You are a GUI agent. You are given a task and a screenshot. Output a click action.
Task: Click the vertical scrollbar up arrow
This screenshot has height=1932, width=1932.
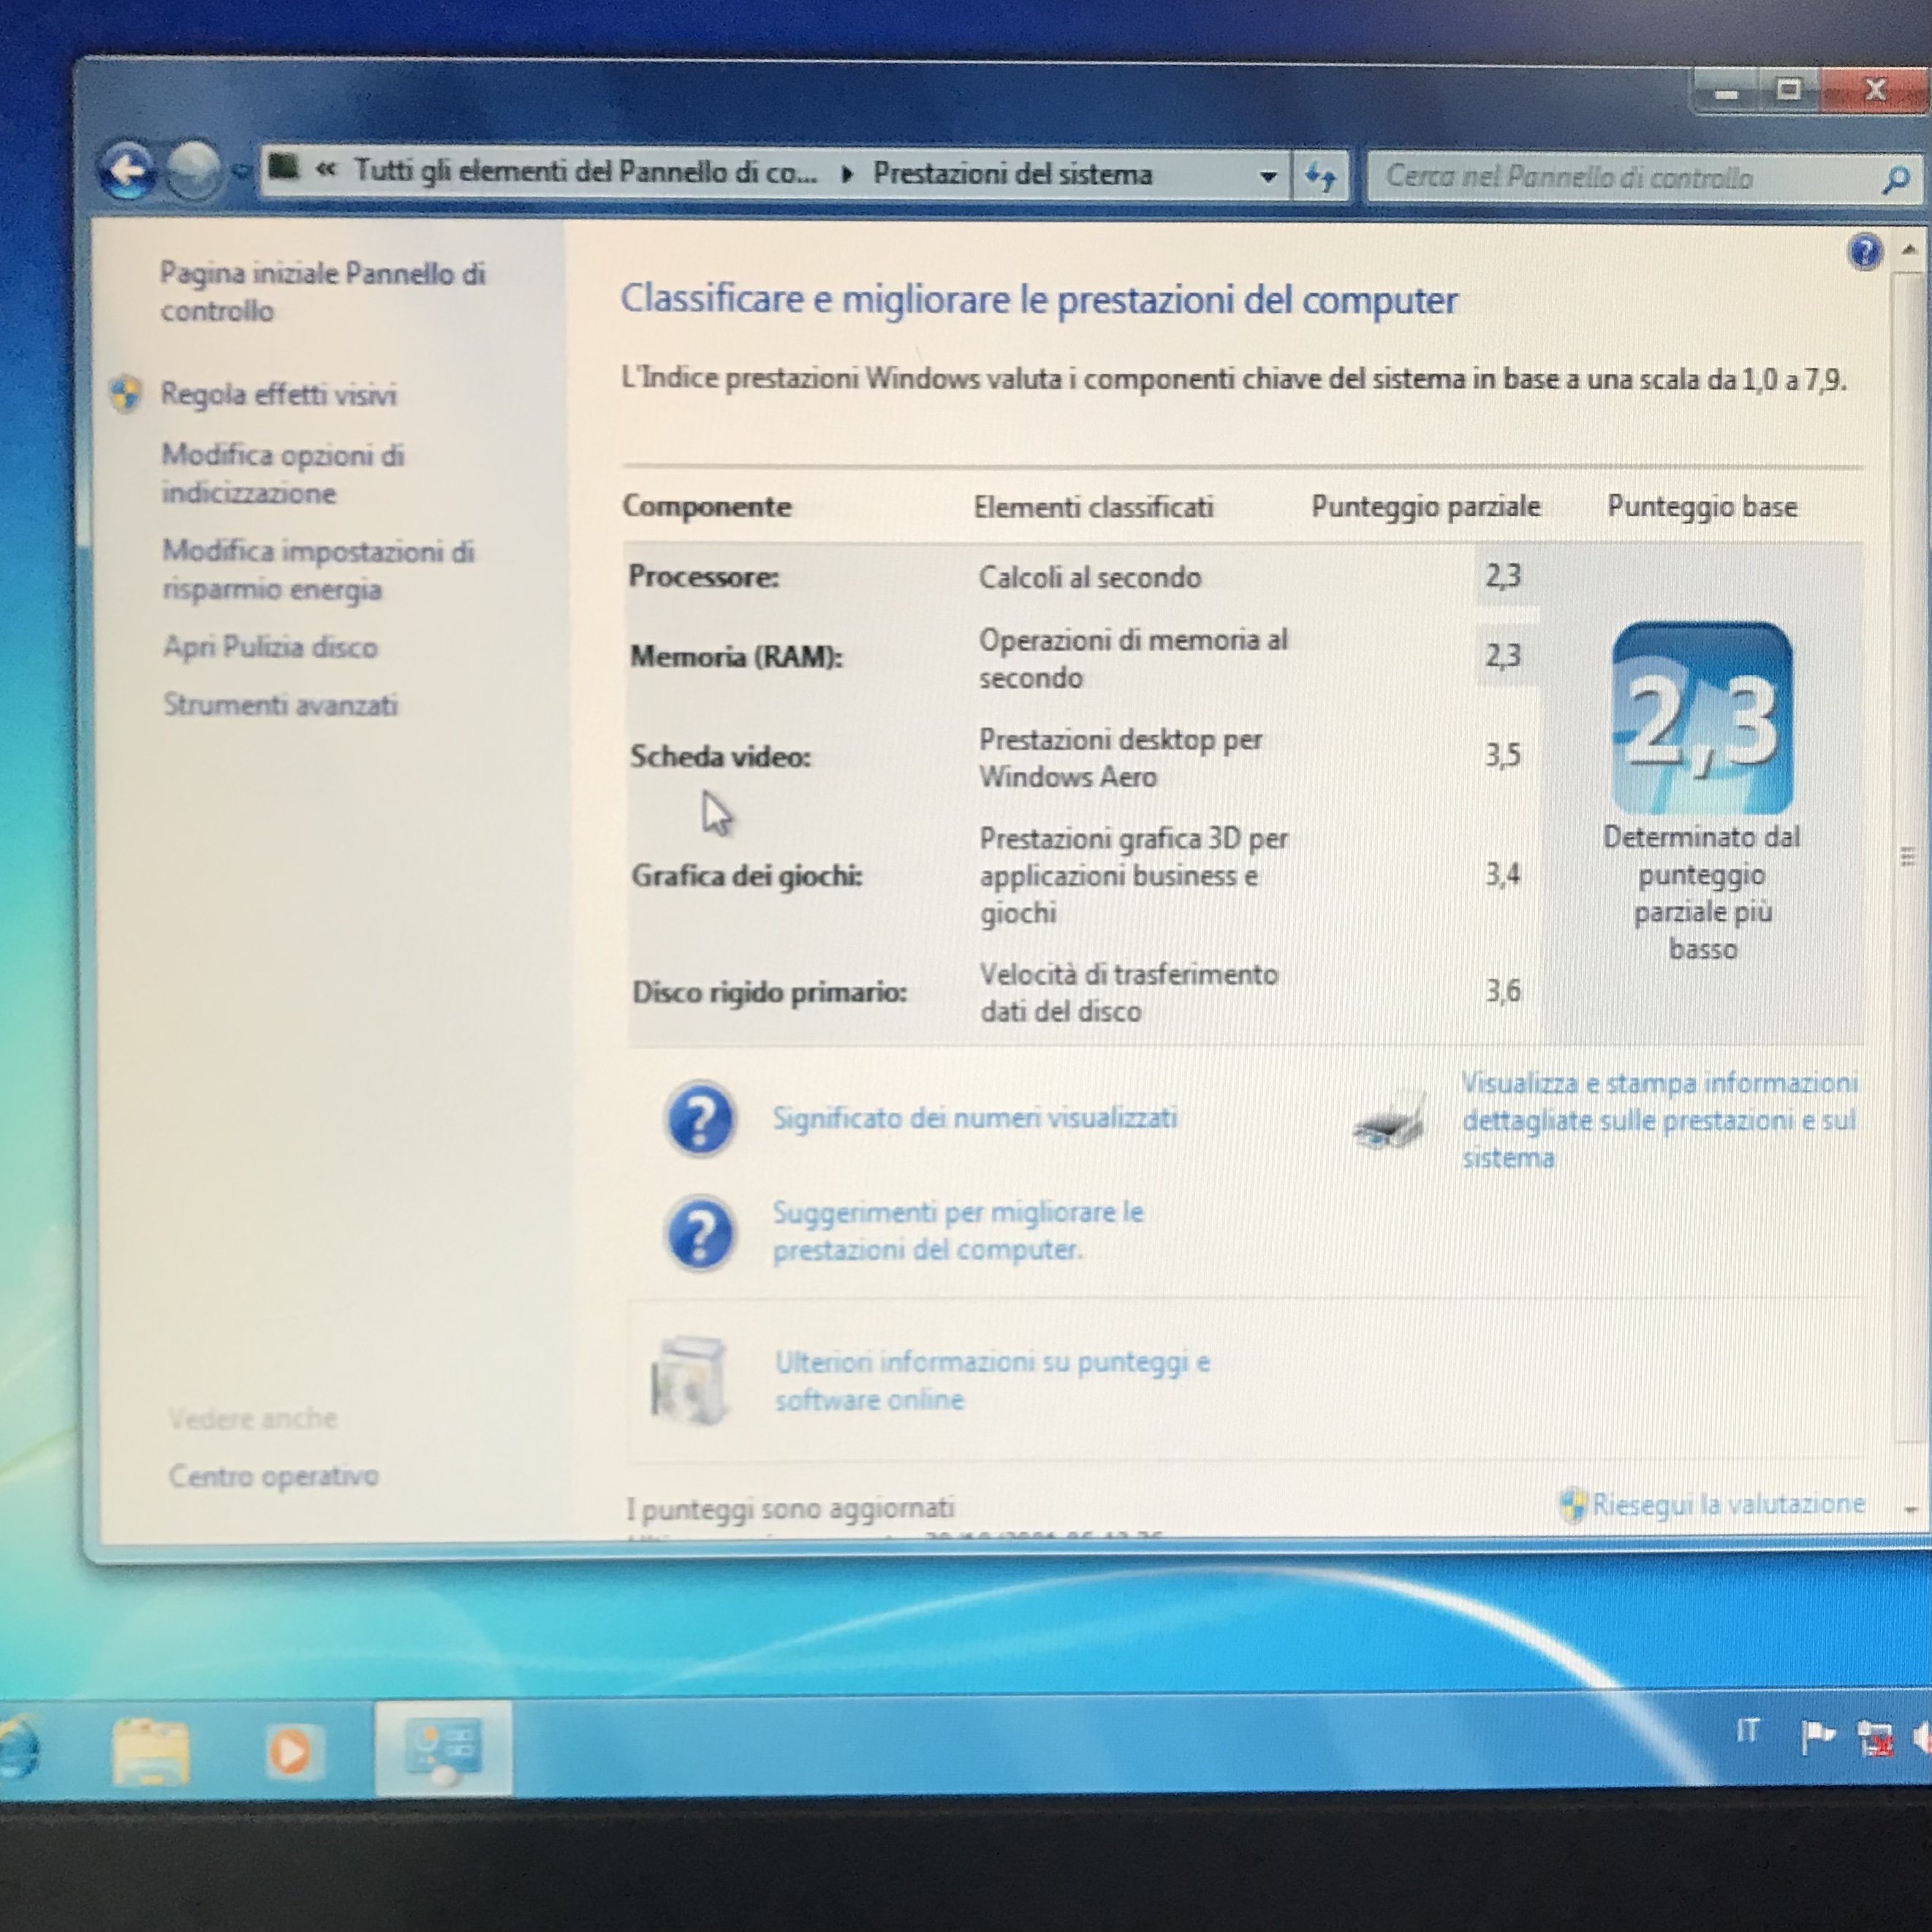click(1909, 250)
